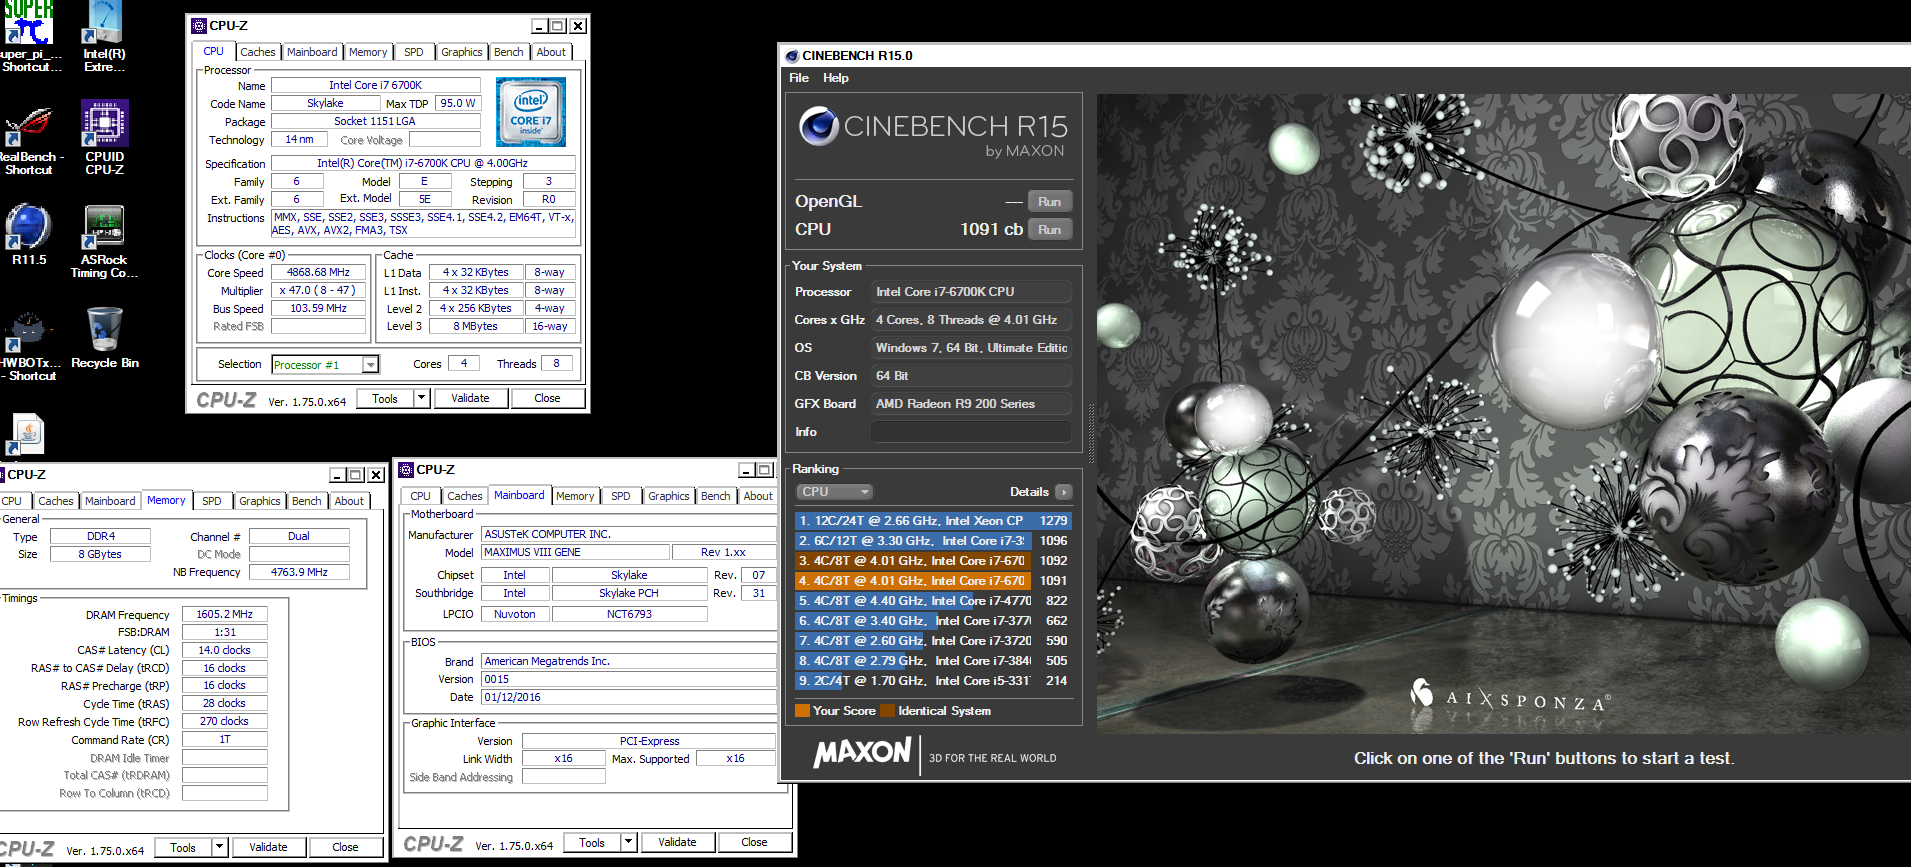
Task: Open the Recycle Bin desktop icon
Action: coord(104,338)
